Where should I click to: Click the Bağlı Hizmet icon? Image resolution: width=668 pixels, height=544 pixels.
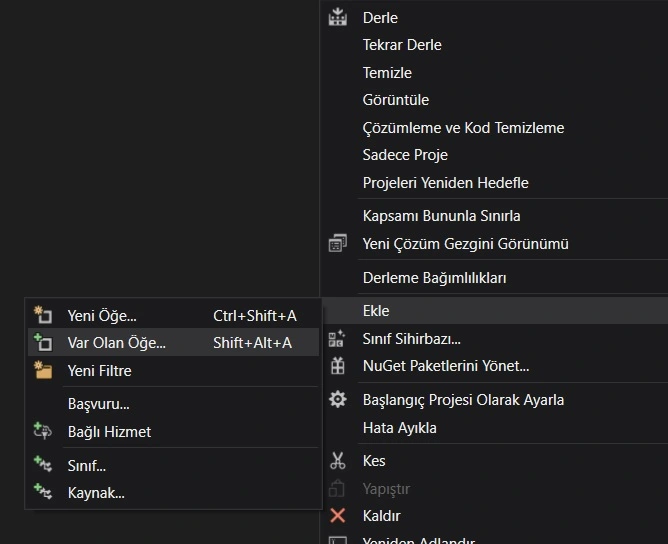(42, 432)
